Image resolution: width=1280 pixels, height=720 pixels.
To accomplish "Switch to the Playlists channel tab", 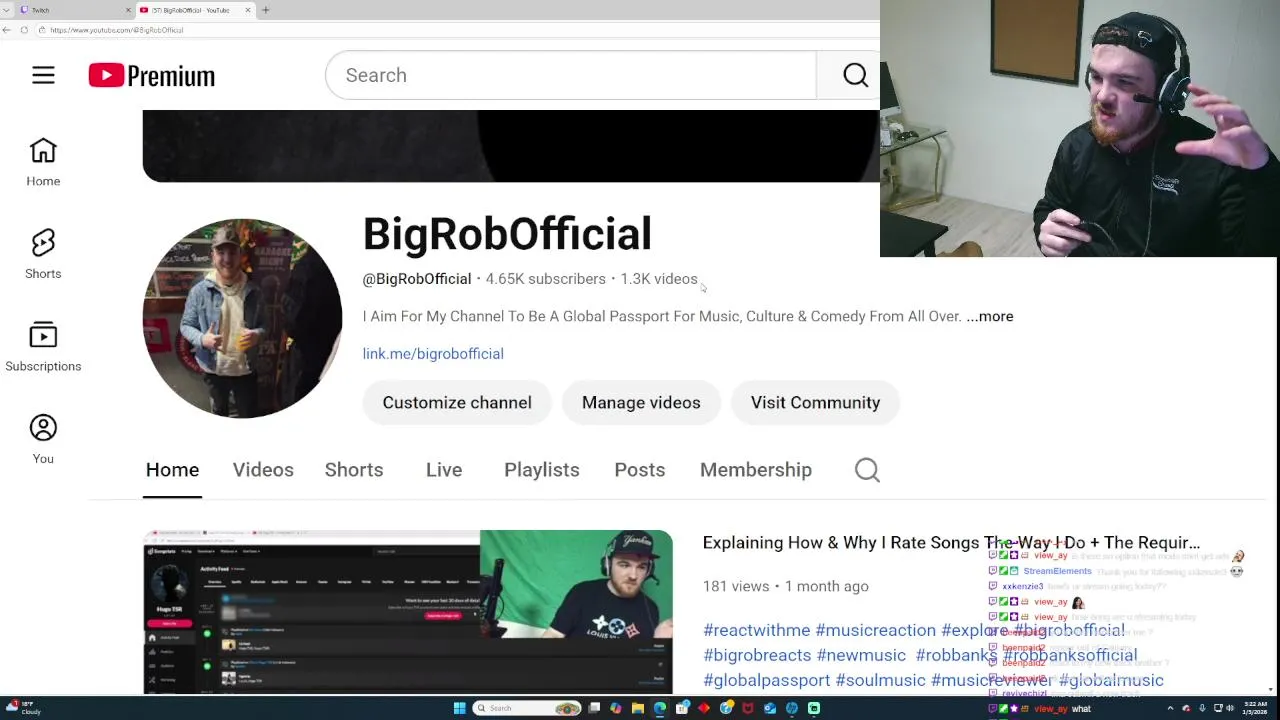I will 542,470.
